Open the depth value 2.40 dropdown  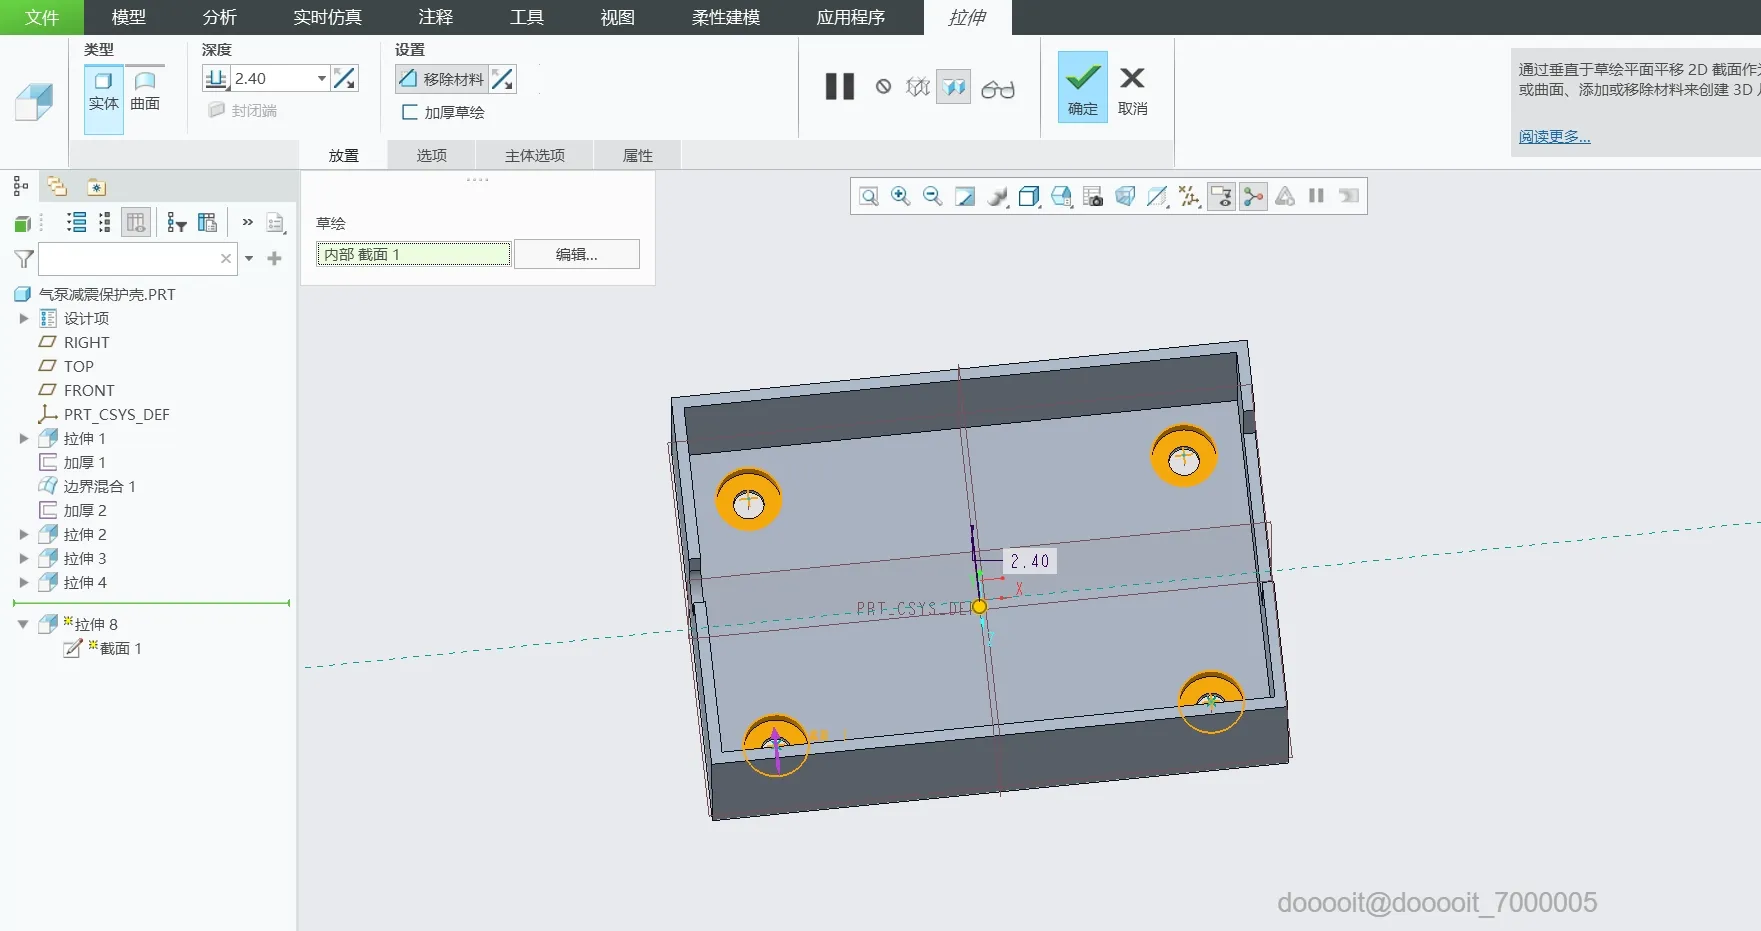321,78
